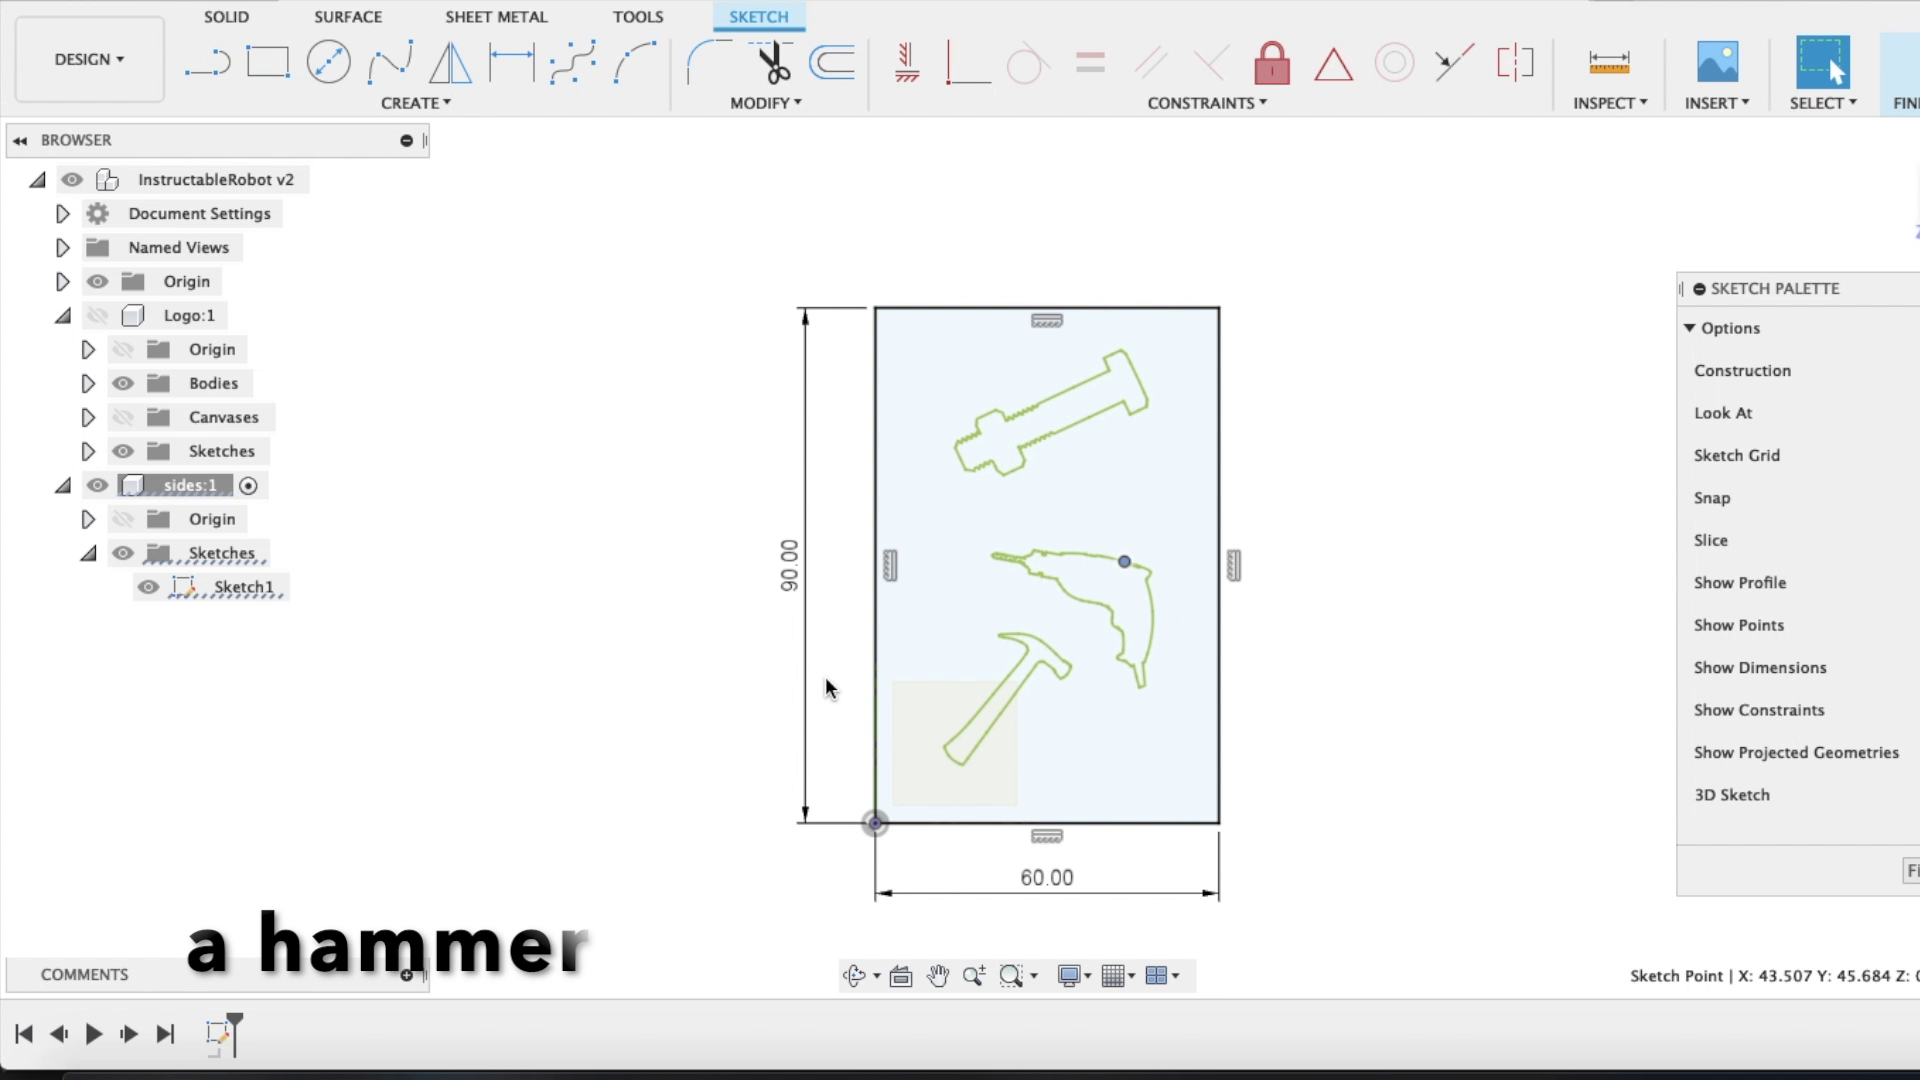1920x1080 pixels.
Task: Open the CONSTRAINTS dropdown menu
Action: pos(1206,103)
